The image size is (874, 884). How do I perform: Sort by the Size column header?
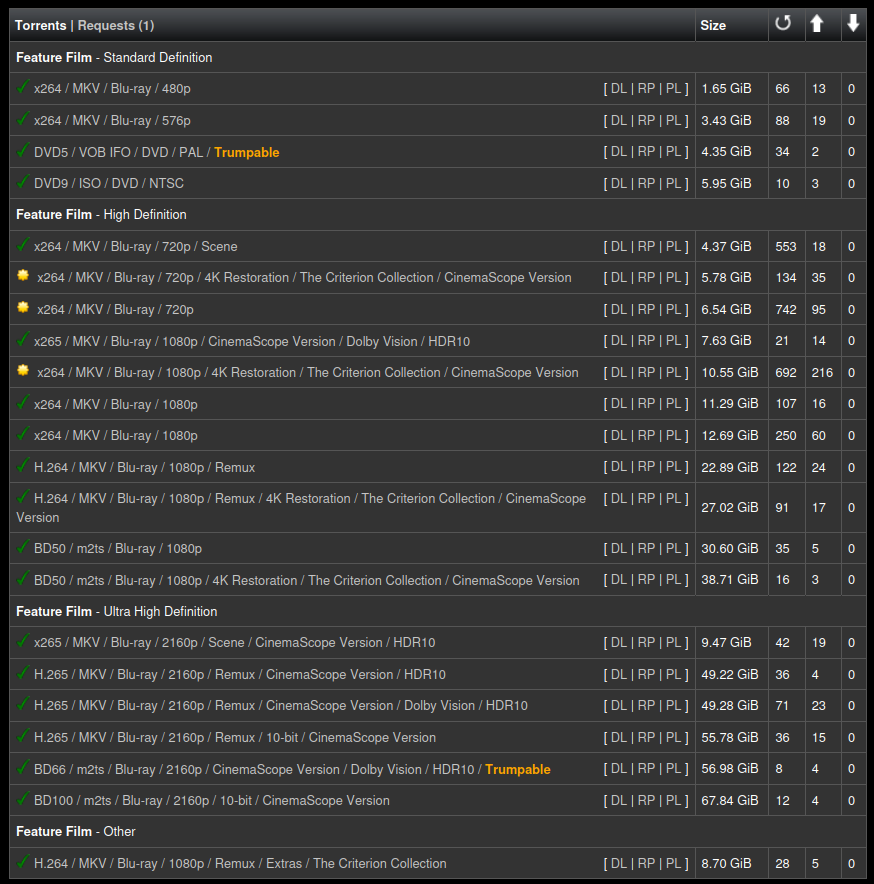coord(713,25)
